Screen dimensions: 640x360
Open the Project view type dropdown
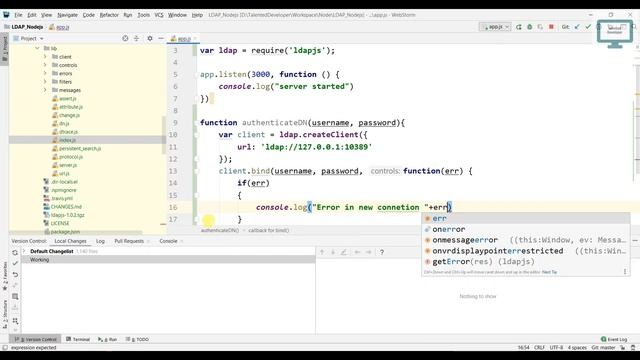tap(29, 38)
